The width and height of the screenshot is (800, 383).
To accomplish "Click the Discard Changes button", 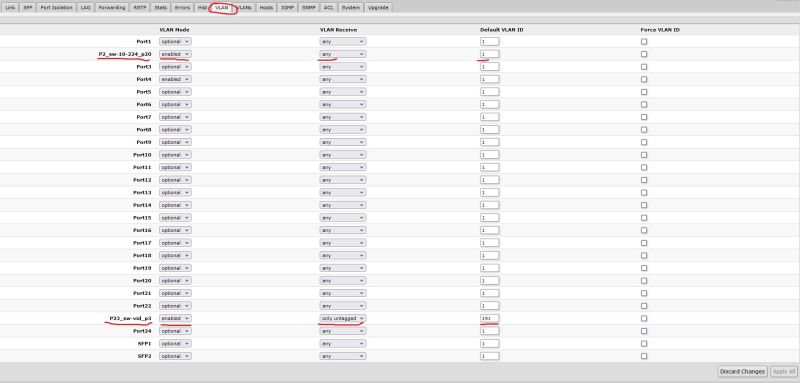I will click(x=742, y=371).
